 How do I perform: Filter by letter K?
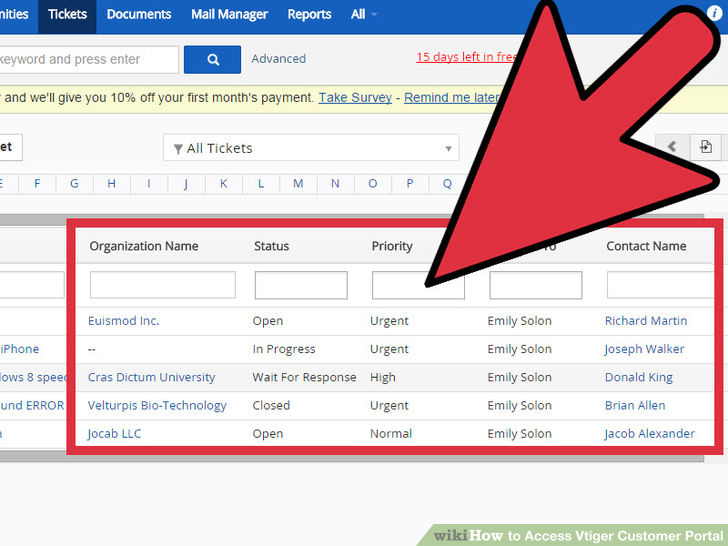click(x=223, y=183)
